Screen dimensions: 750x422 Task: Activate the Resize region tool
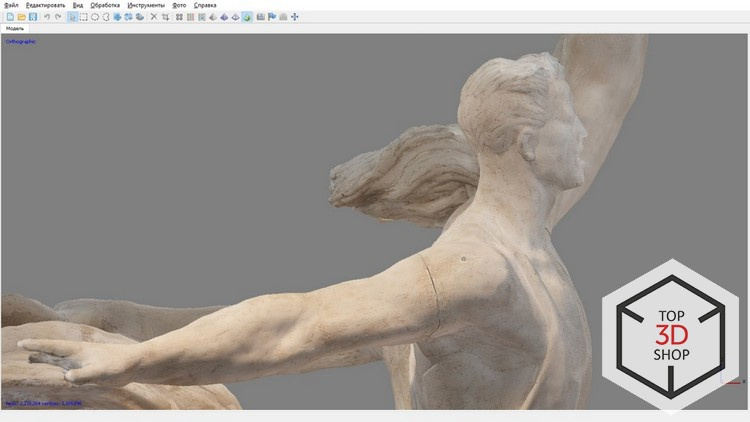click(x=117, y=17)
